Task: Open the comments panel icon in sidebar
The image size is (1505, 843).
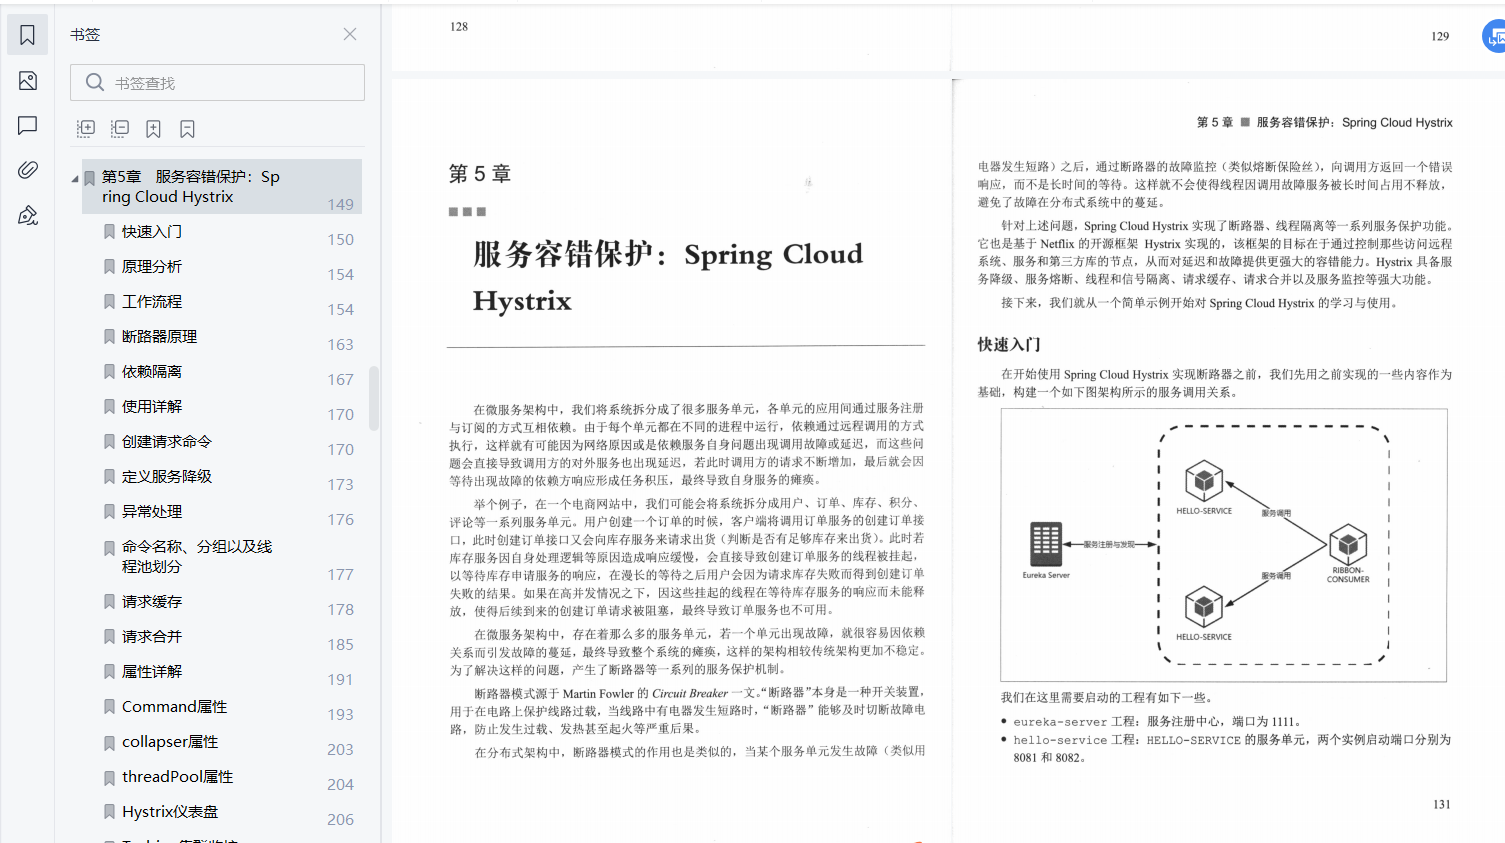Action: (27, 125)
